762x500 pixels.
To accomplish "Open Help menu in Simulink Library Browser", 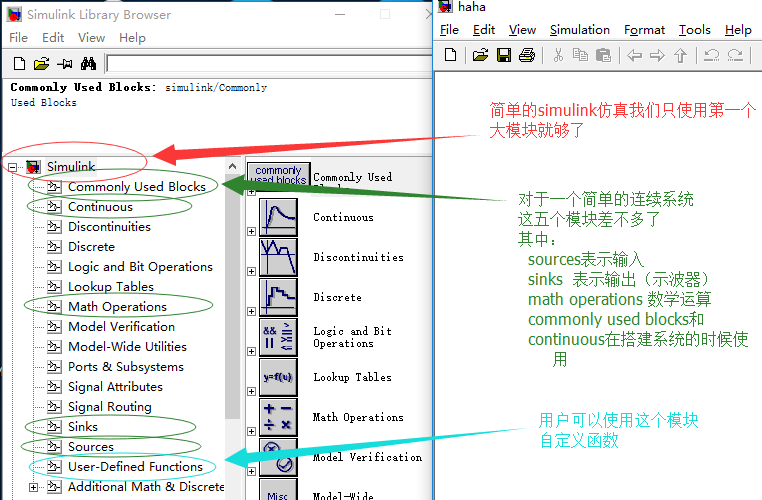I will click(x=132, y=37).
